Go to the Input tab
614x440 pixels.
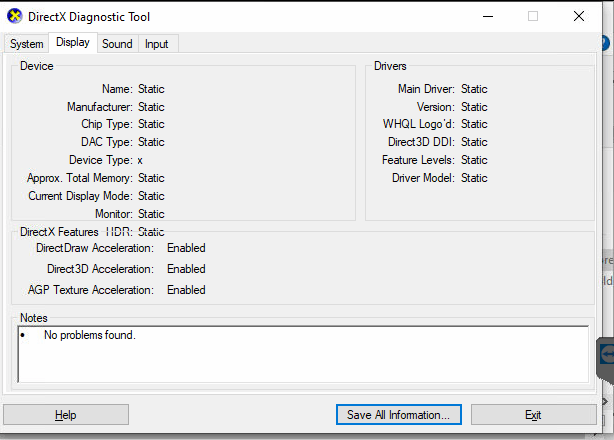tap(157, 43)
